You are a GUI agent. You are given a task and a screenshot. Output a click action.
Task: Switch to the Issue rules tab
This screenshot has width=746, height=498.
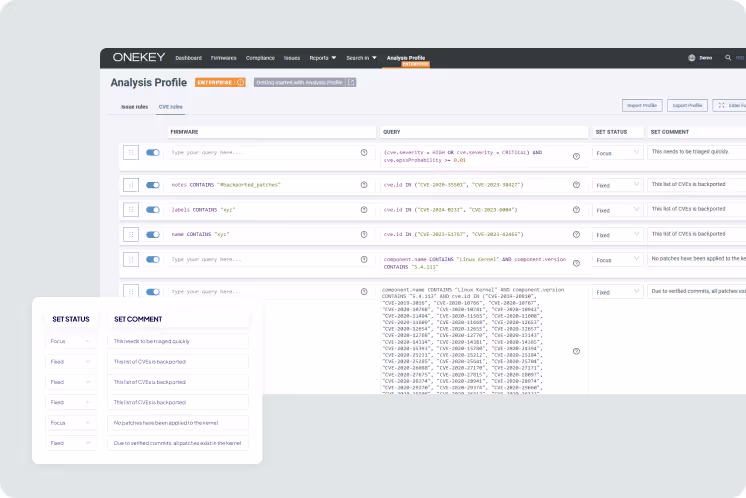tap(135, 107)
